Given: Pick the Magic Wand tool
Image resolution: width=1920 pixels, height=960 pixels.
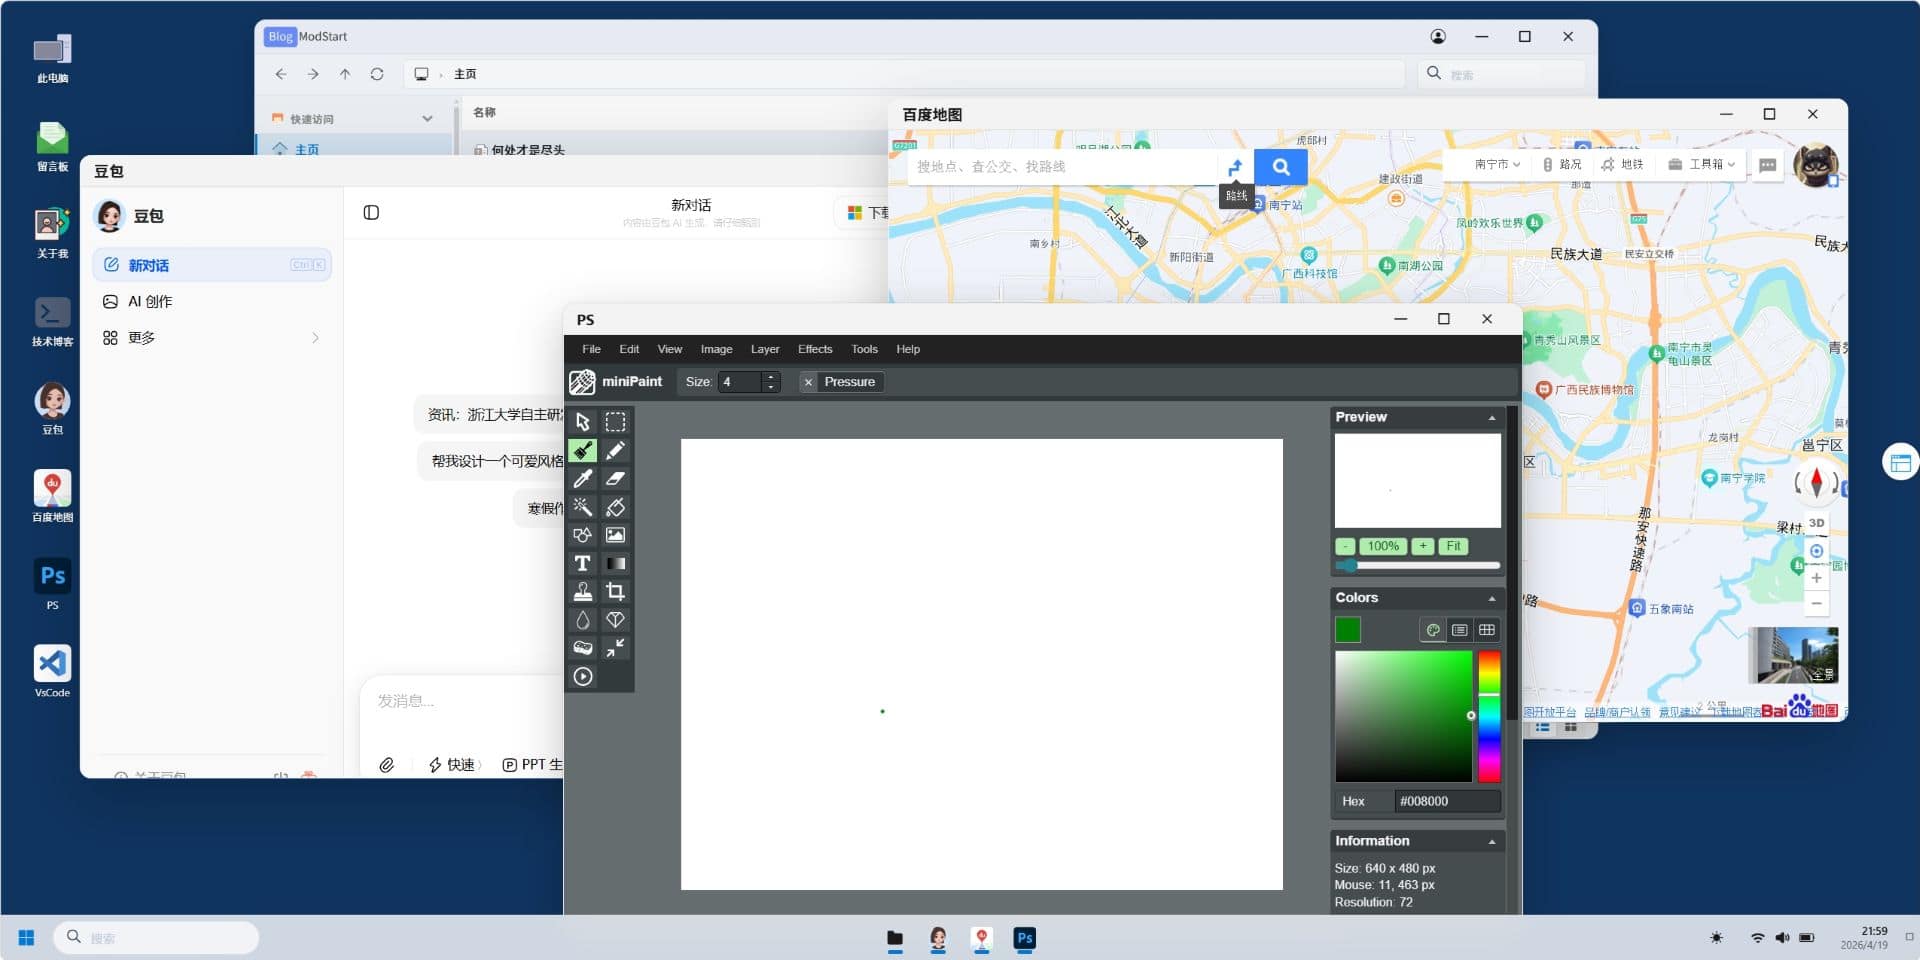Looking at the screenshot, I should point(582,507).
